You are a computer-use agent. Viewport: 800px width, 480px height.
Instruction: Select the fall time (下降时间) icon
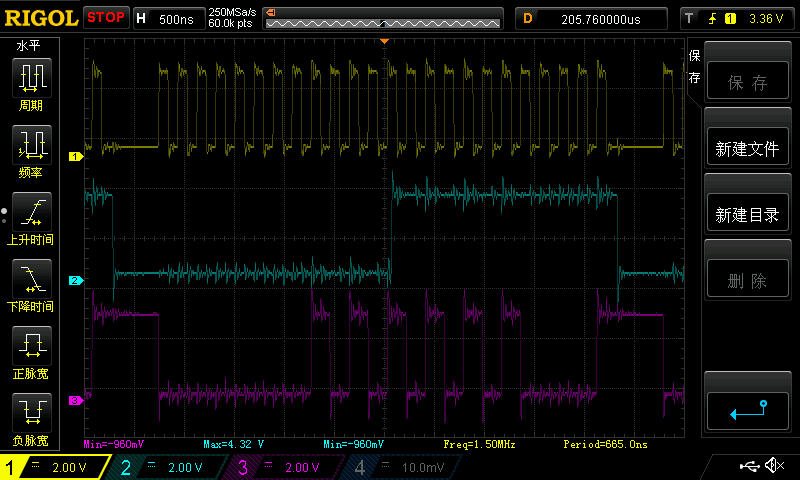[x=32, y=279]
